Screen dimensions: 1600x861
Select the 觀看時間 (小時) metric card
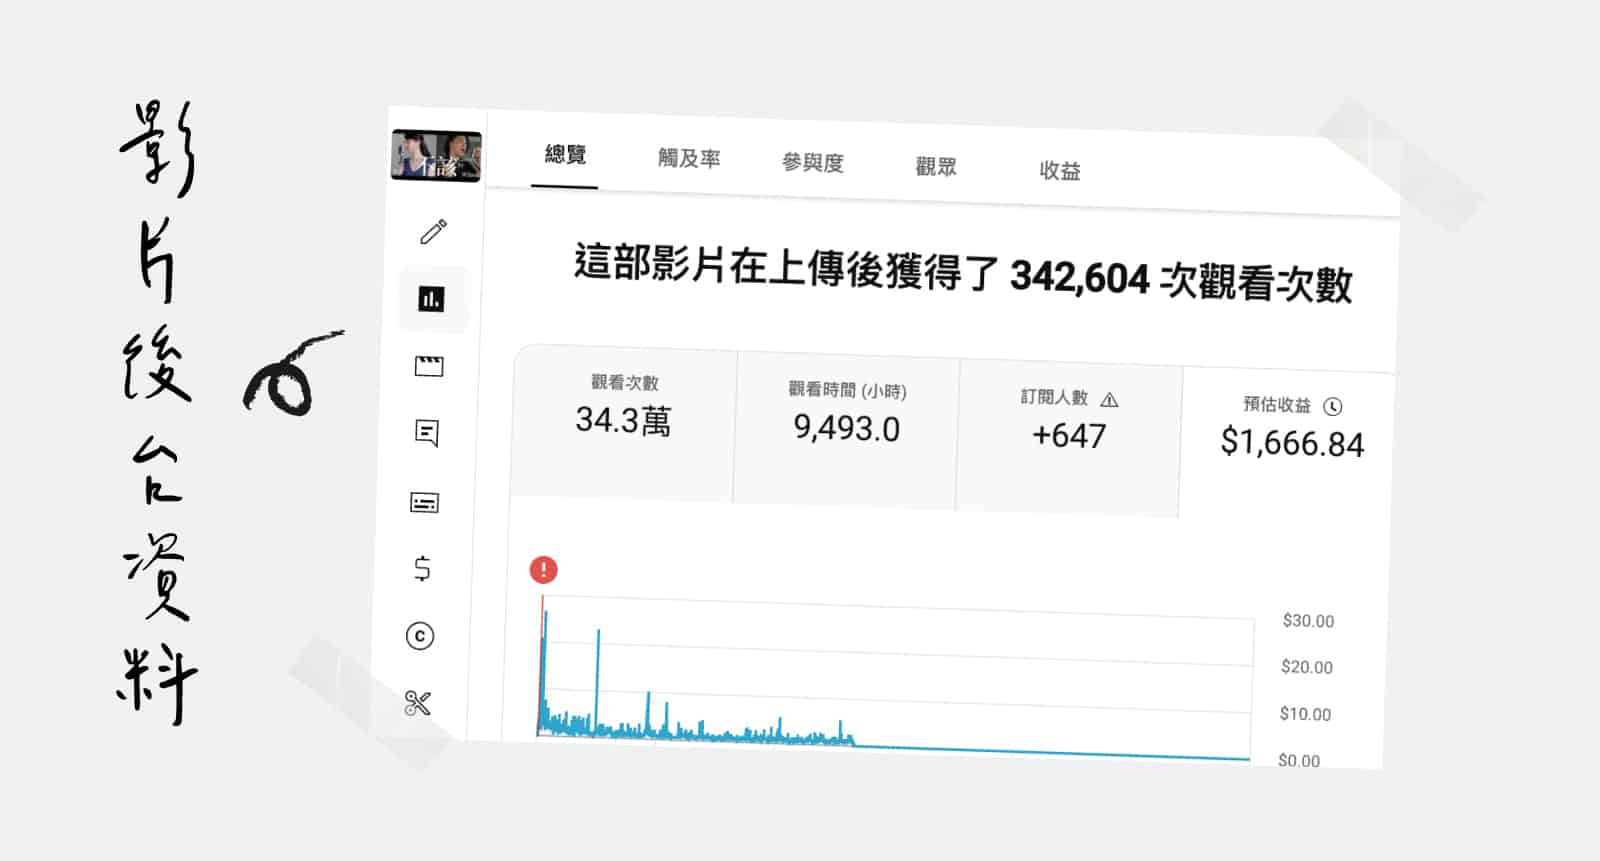[x=847, y=417]
